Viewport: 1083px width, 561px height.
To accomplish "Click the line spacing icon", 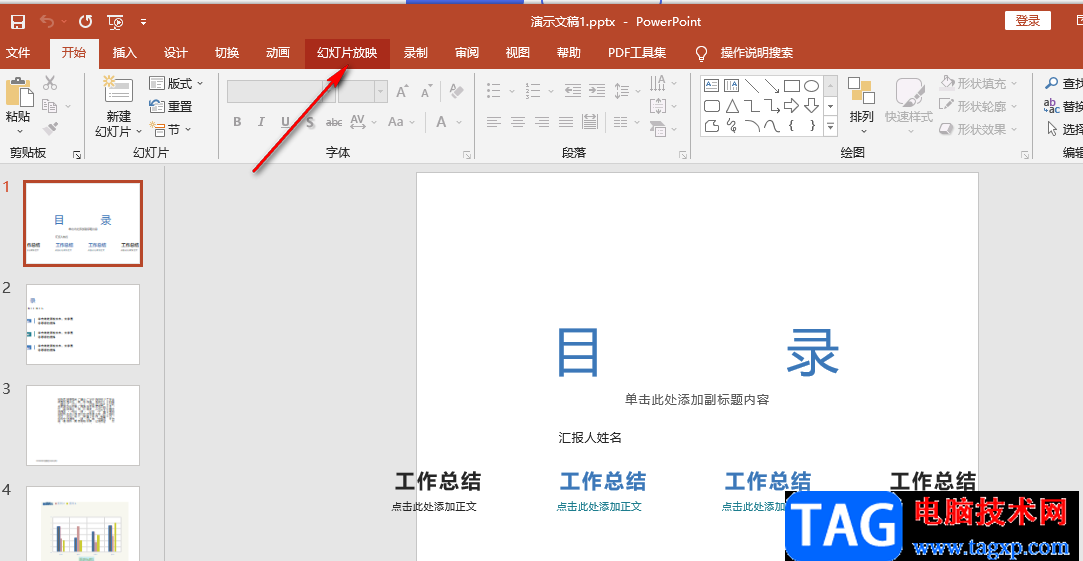I will coord(622,90).
